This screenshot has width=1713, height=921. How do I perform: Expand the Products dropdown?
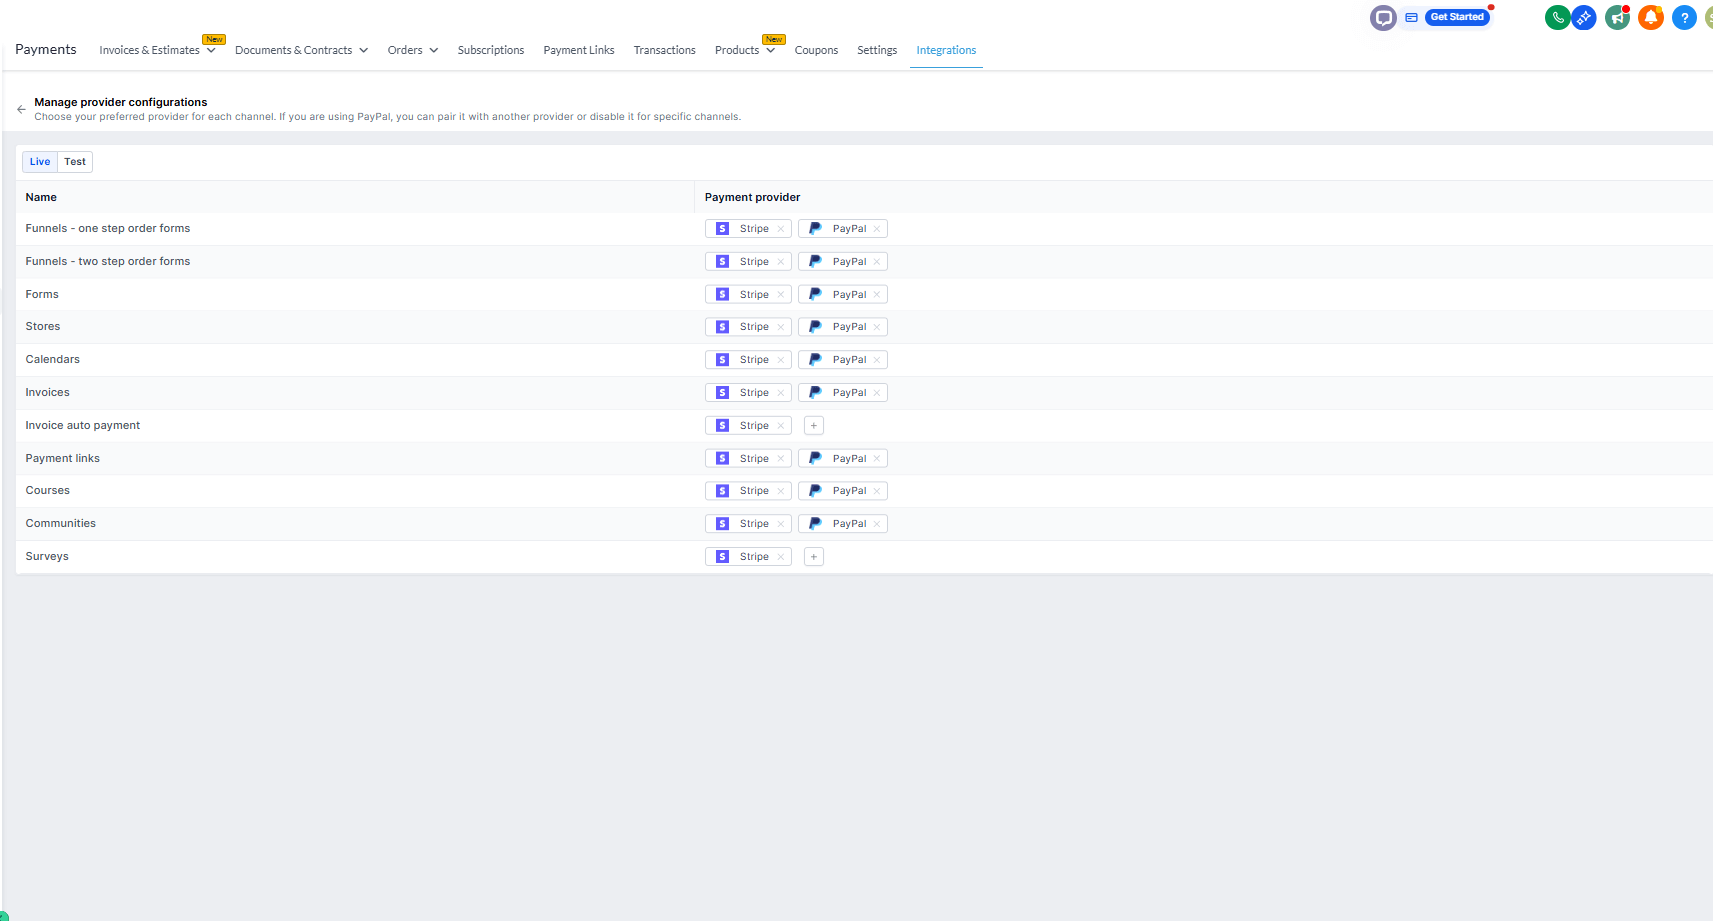tap(745, 50)
